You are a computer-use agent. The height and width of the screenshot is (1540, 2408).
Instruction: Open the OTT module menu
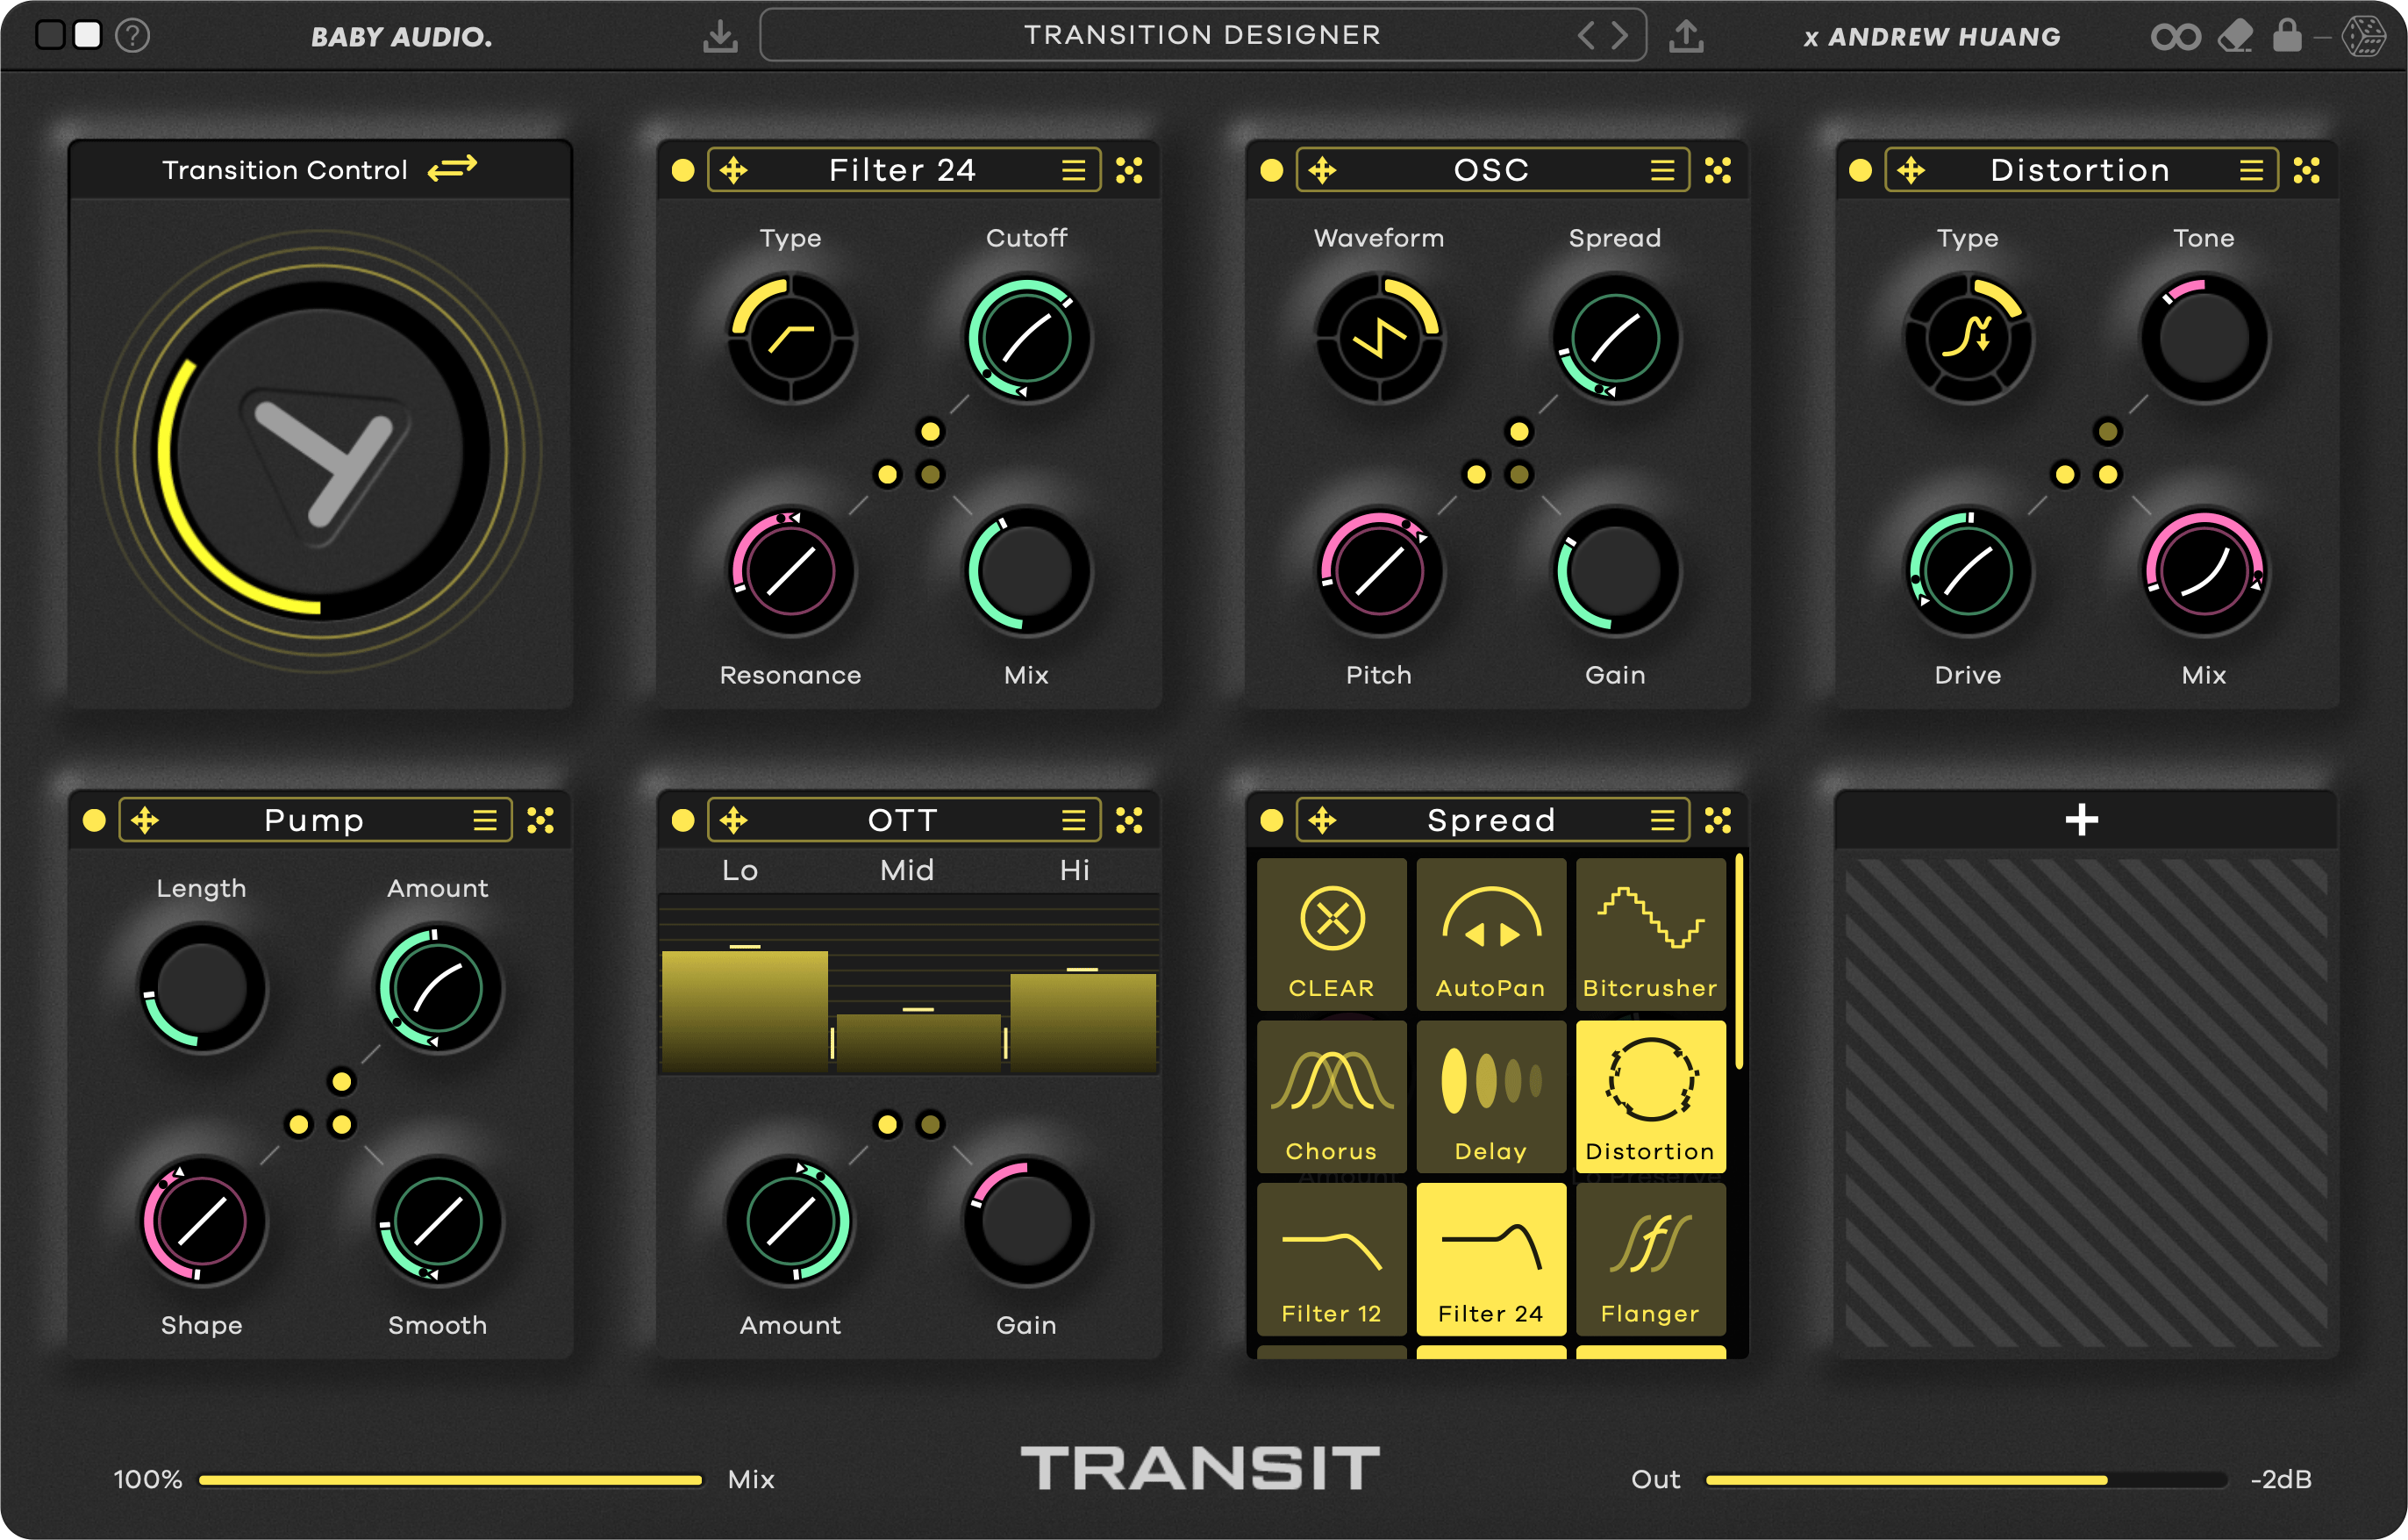[x=1074, y=819]
